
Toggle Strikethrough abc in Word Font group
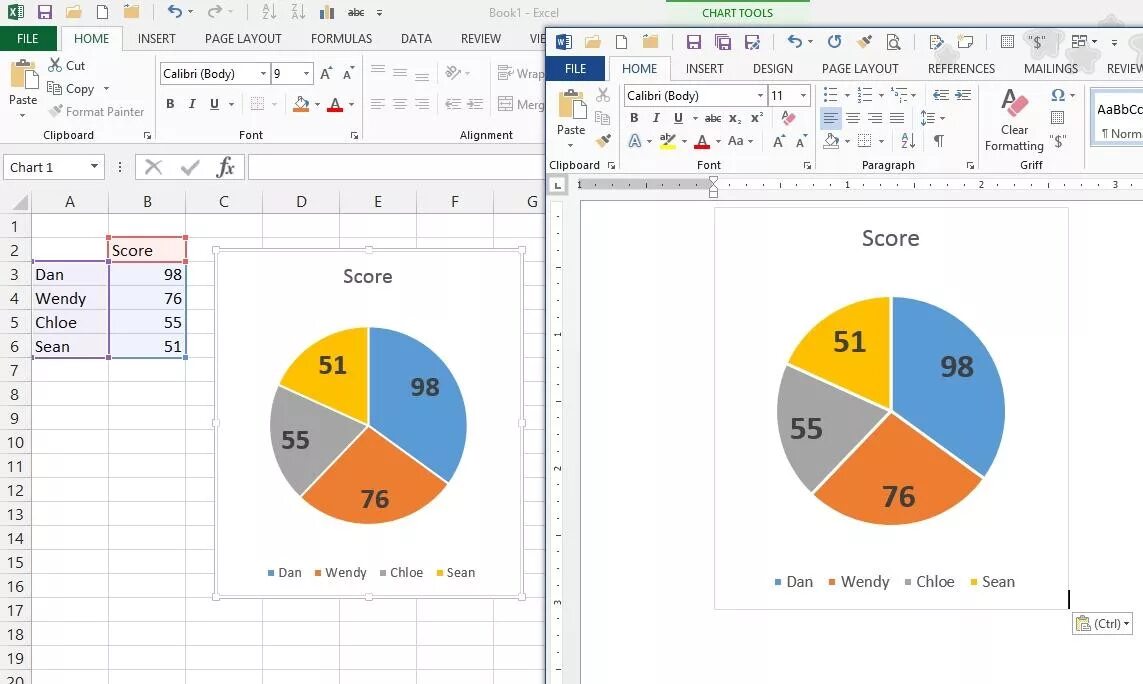[713, 117]
